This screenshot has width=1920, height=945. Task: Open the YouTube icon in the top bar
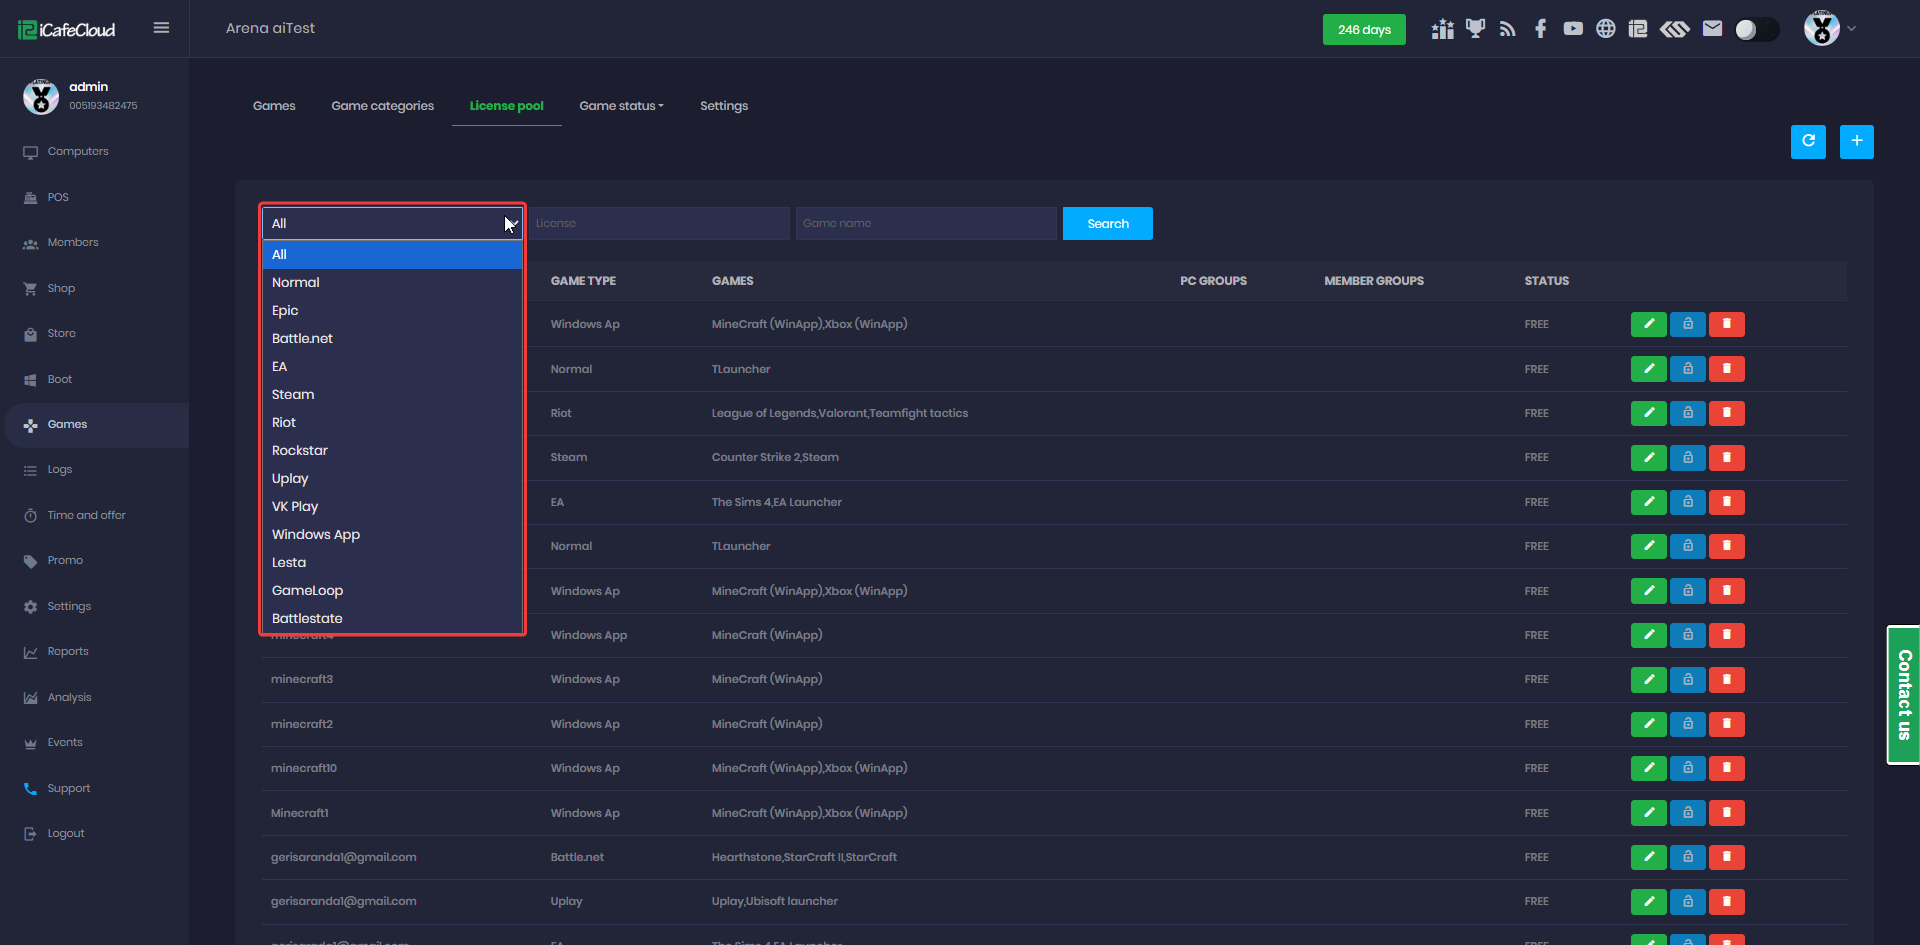tap(1572, 29)
